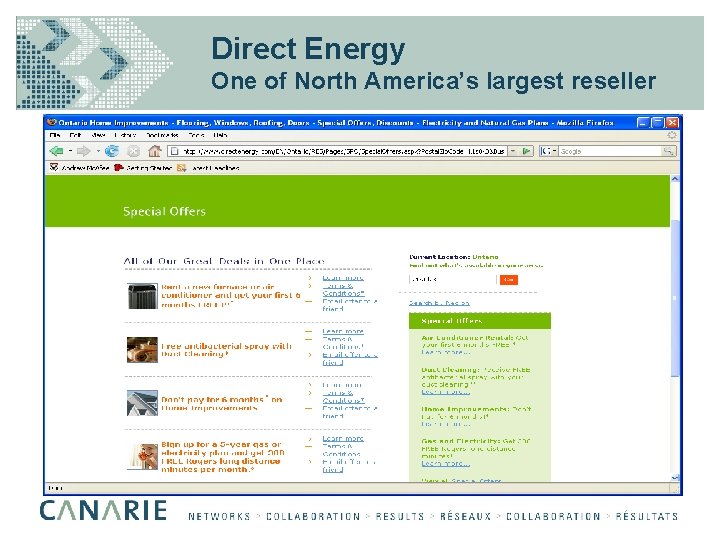Open the File menu
Image resolution: width=720 pixels, height=540 pixels.
55,135
